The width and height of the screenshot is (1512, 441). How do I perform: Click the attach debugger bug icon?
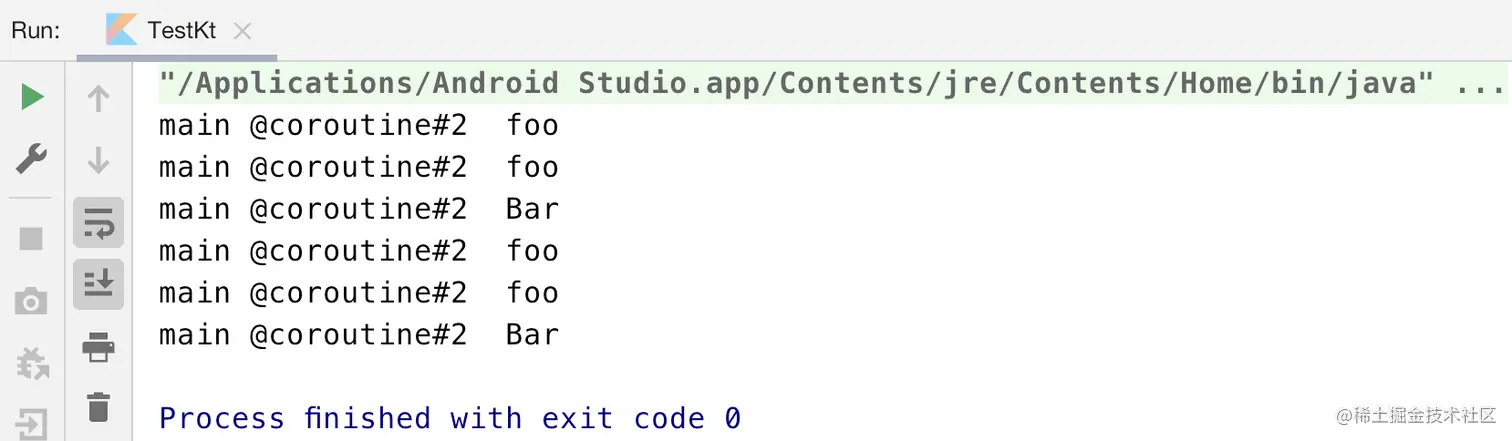(x=32, y=363)
